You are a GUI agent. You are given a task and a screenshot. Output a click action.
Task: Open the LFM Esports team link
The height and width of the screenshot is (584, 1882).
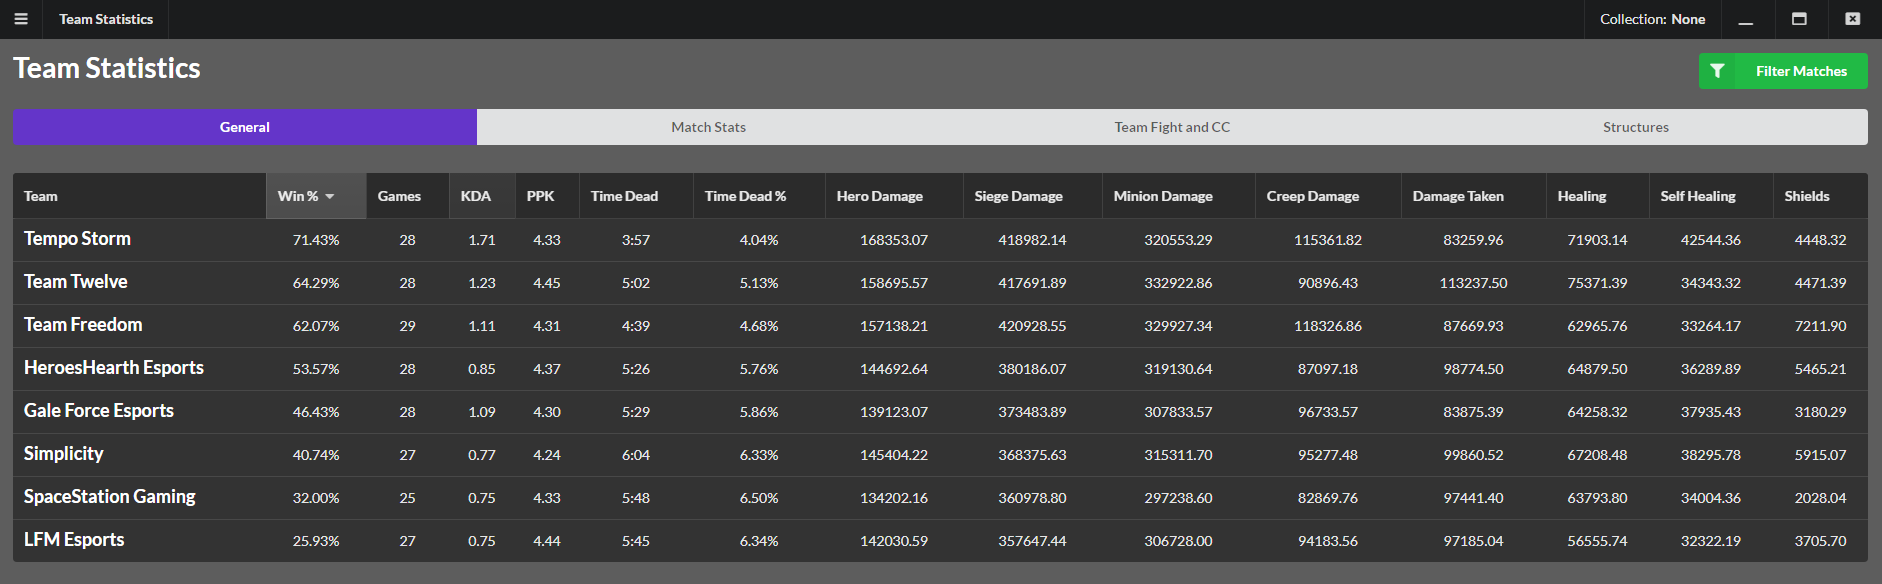point(74,540)
